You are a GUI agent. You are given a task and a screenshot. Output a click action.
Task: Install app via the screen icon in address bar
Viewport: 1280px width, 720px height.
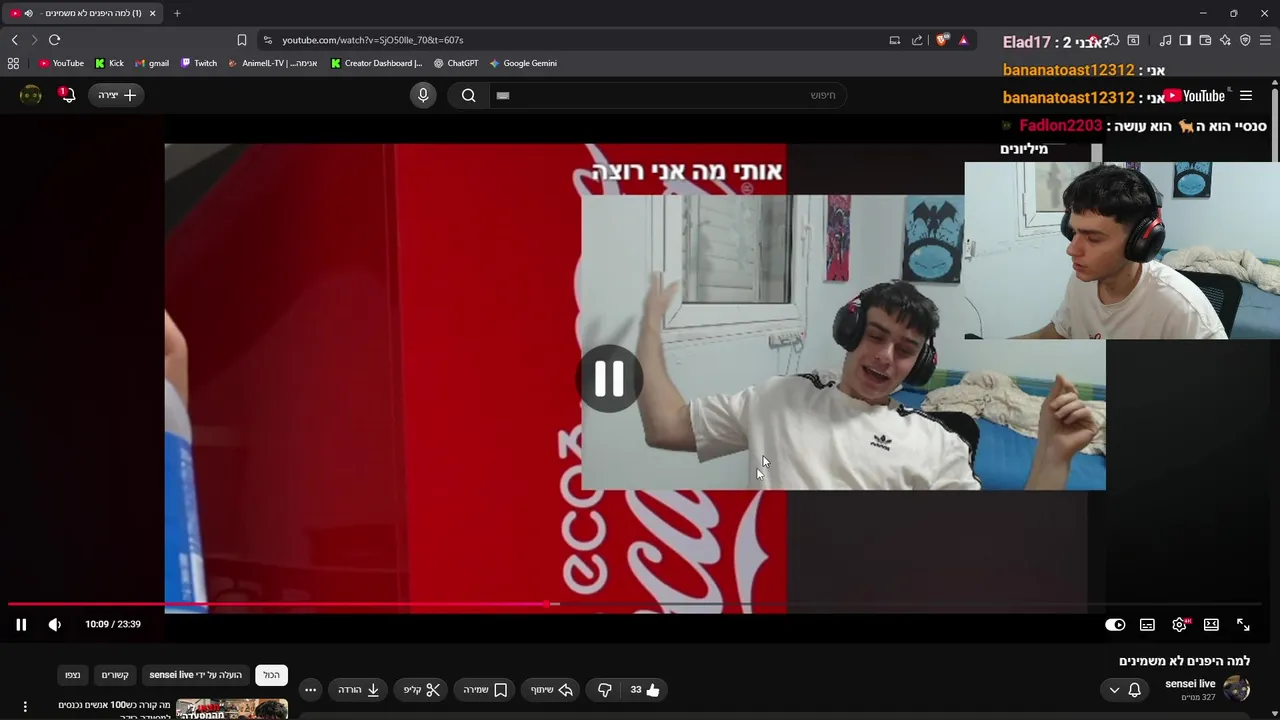tap(895, 40)
